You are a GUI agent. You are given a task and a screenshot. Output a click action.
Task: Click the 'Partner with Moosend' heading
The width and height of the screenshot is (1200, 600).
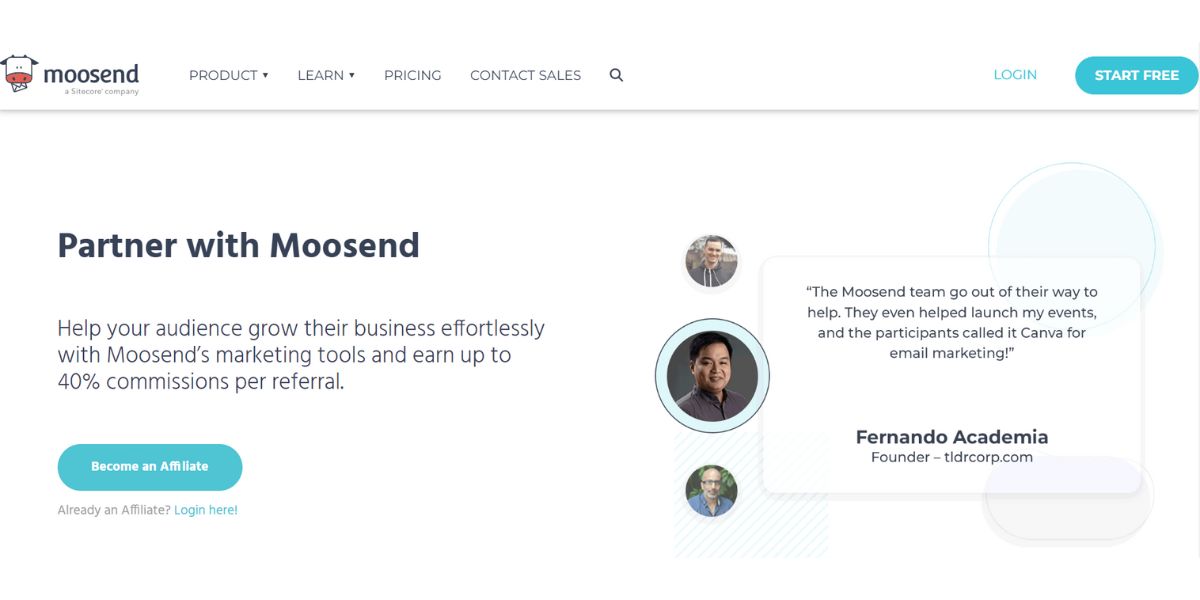point(238,245)
